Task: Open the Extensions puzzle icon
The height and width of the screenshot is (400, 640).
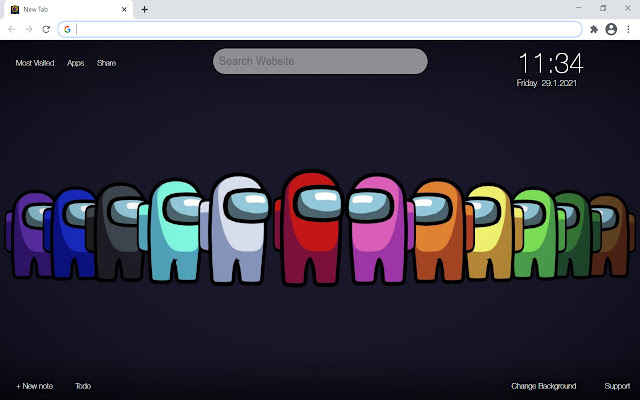Action: (x=594, y=29)
